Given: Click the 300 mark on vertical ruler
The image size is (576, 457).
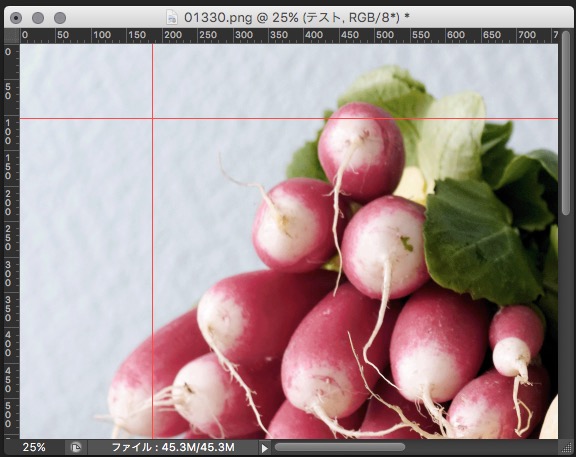Looking at the screenshot, I should pos(8,274).
